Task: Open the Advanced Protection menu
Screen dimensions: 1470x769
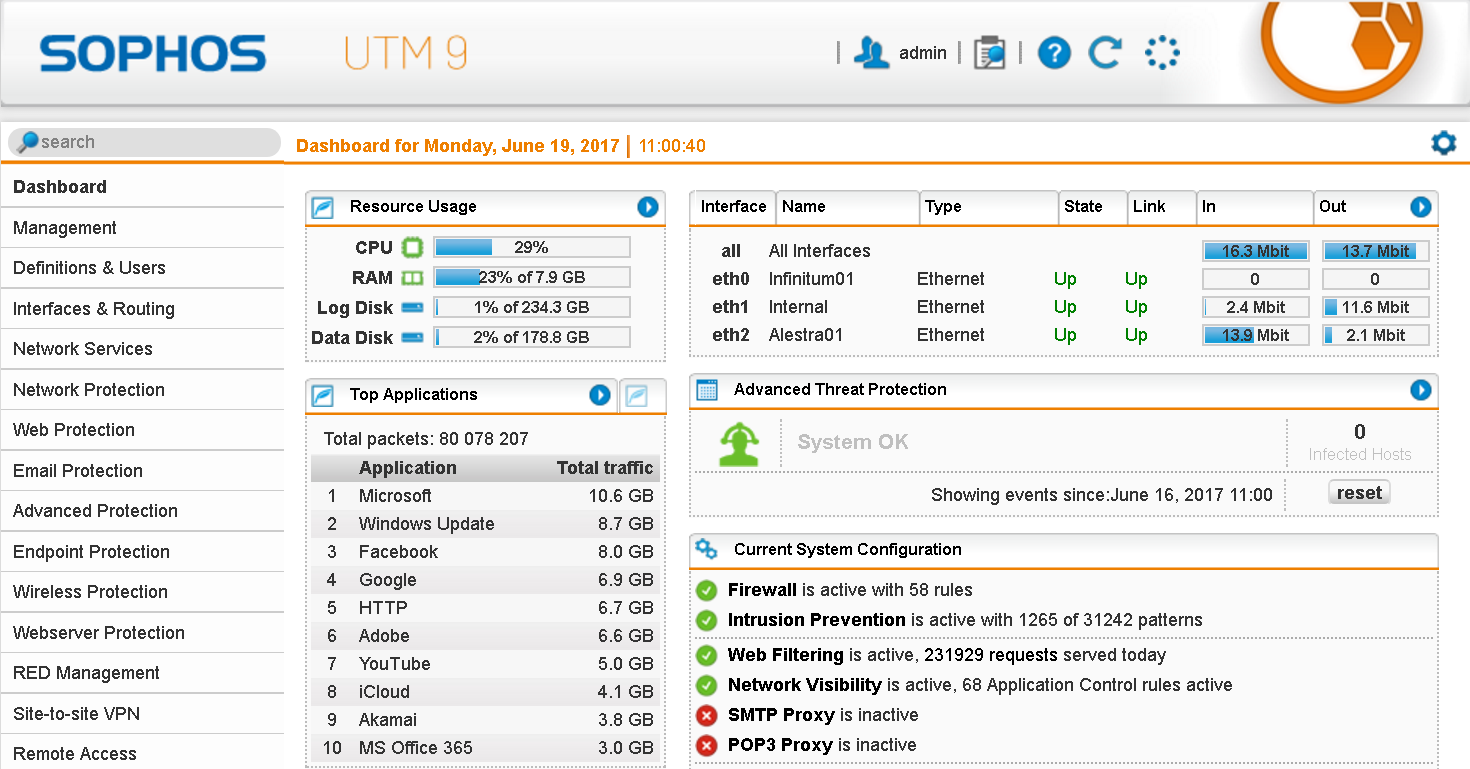Action: (142, 511)
